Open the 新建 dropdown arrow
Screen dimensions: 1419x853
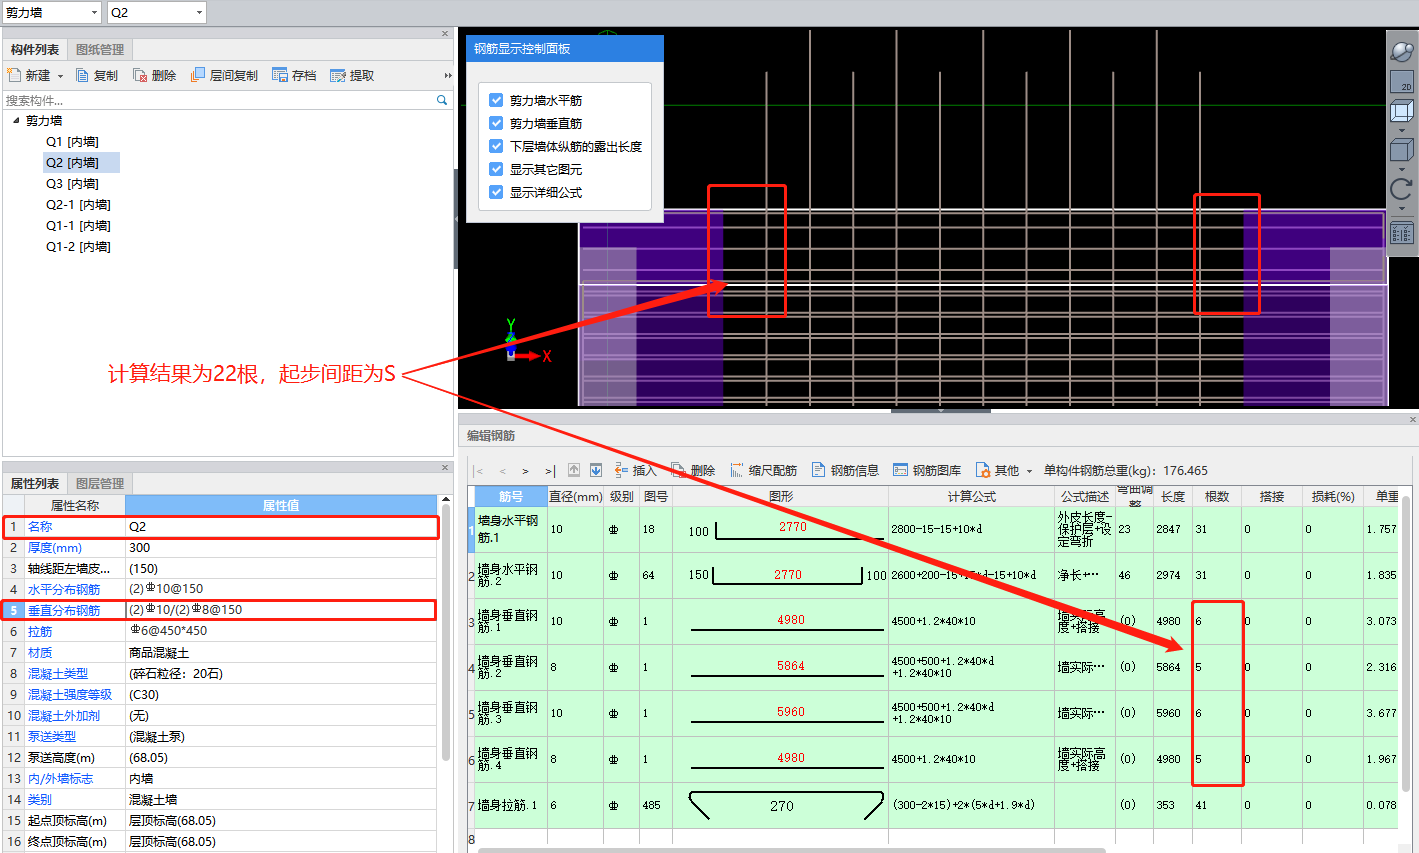60,76
